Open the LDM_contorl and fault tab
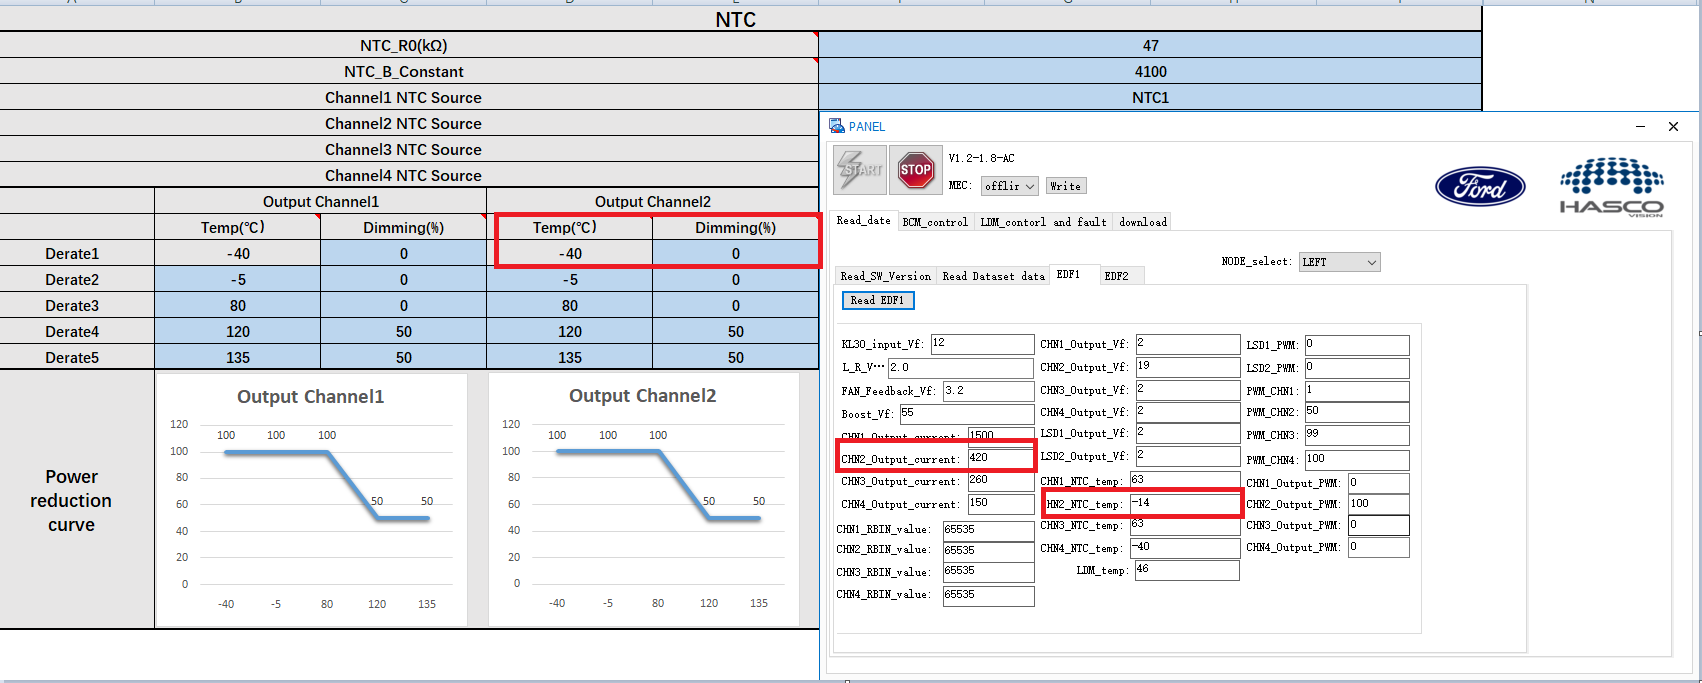Screen dimensions: 1702x683 tap(1043, 222)
